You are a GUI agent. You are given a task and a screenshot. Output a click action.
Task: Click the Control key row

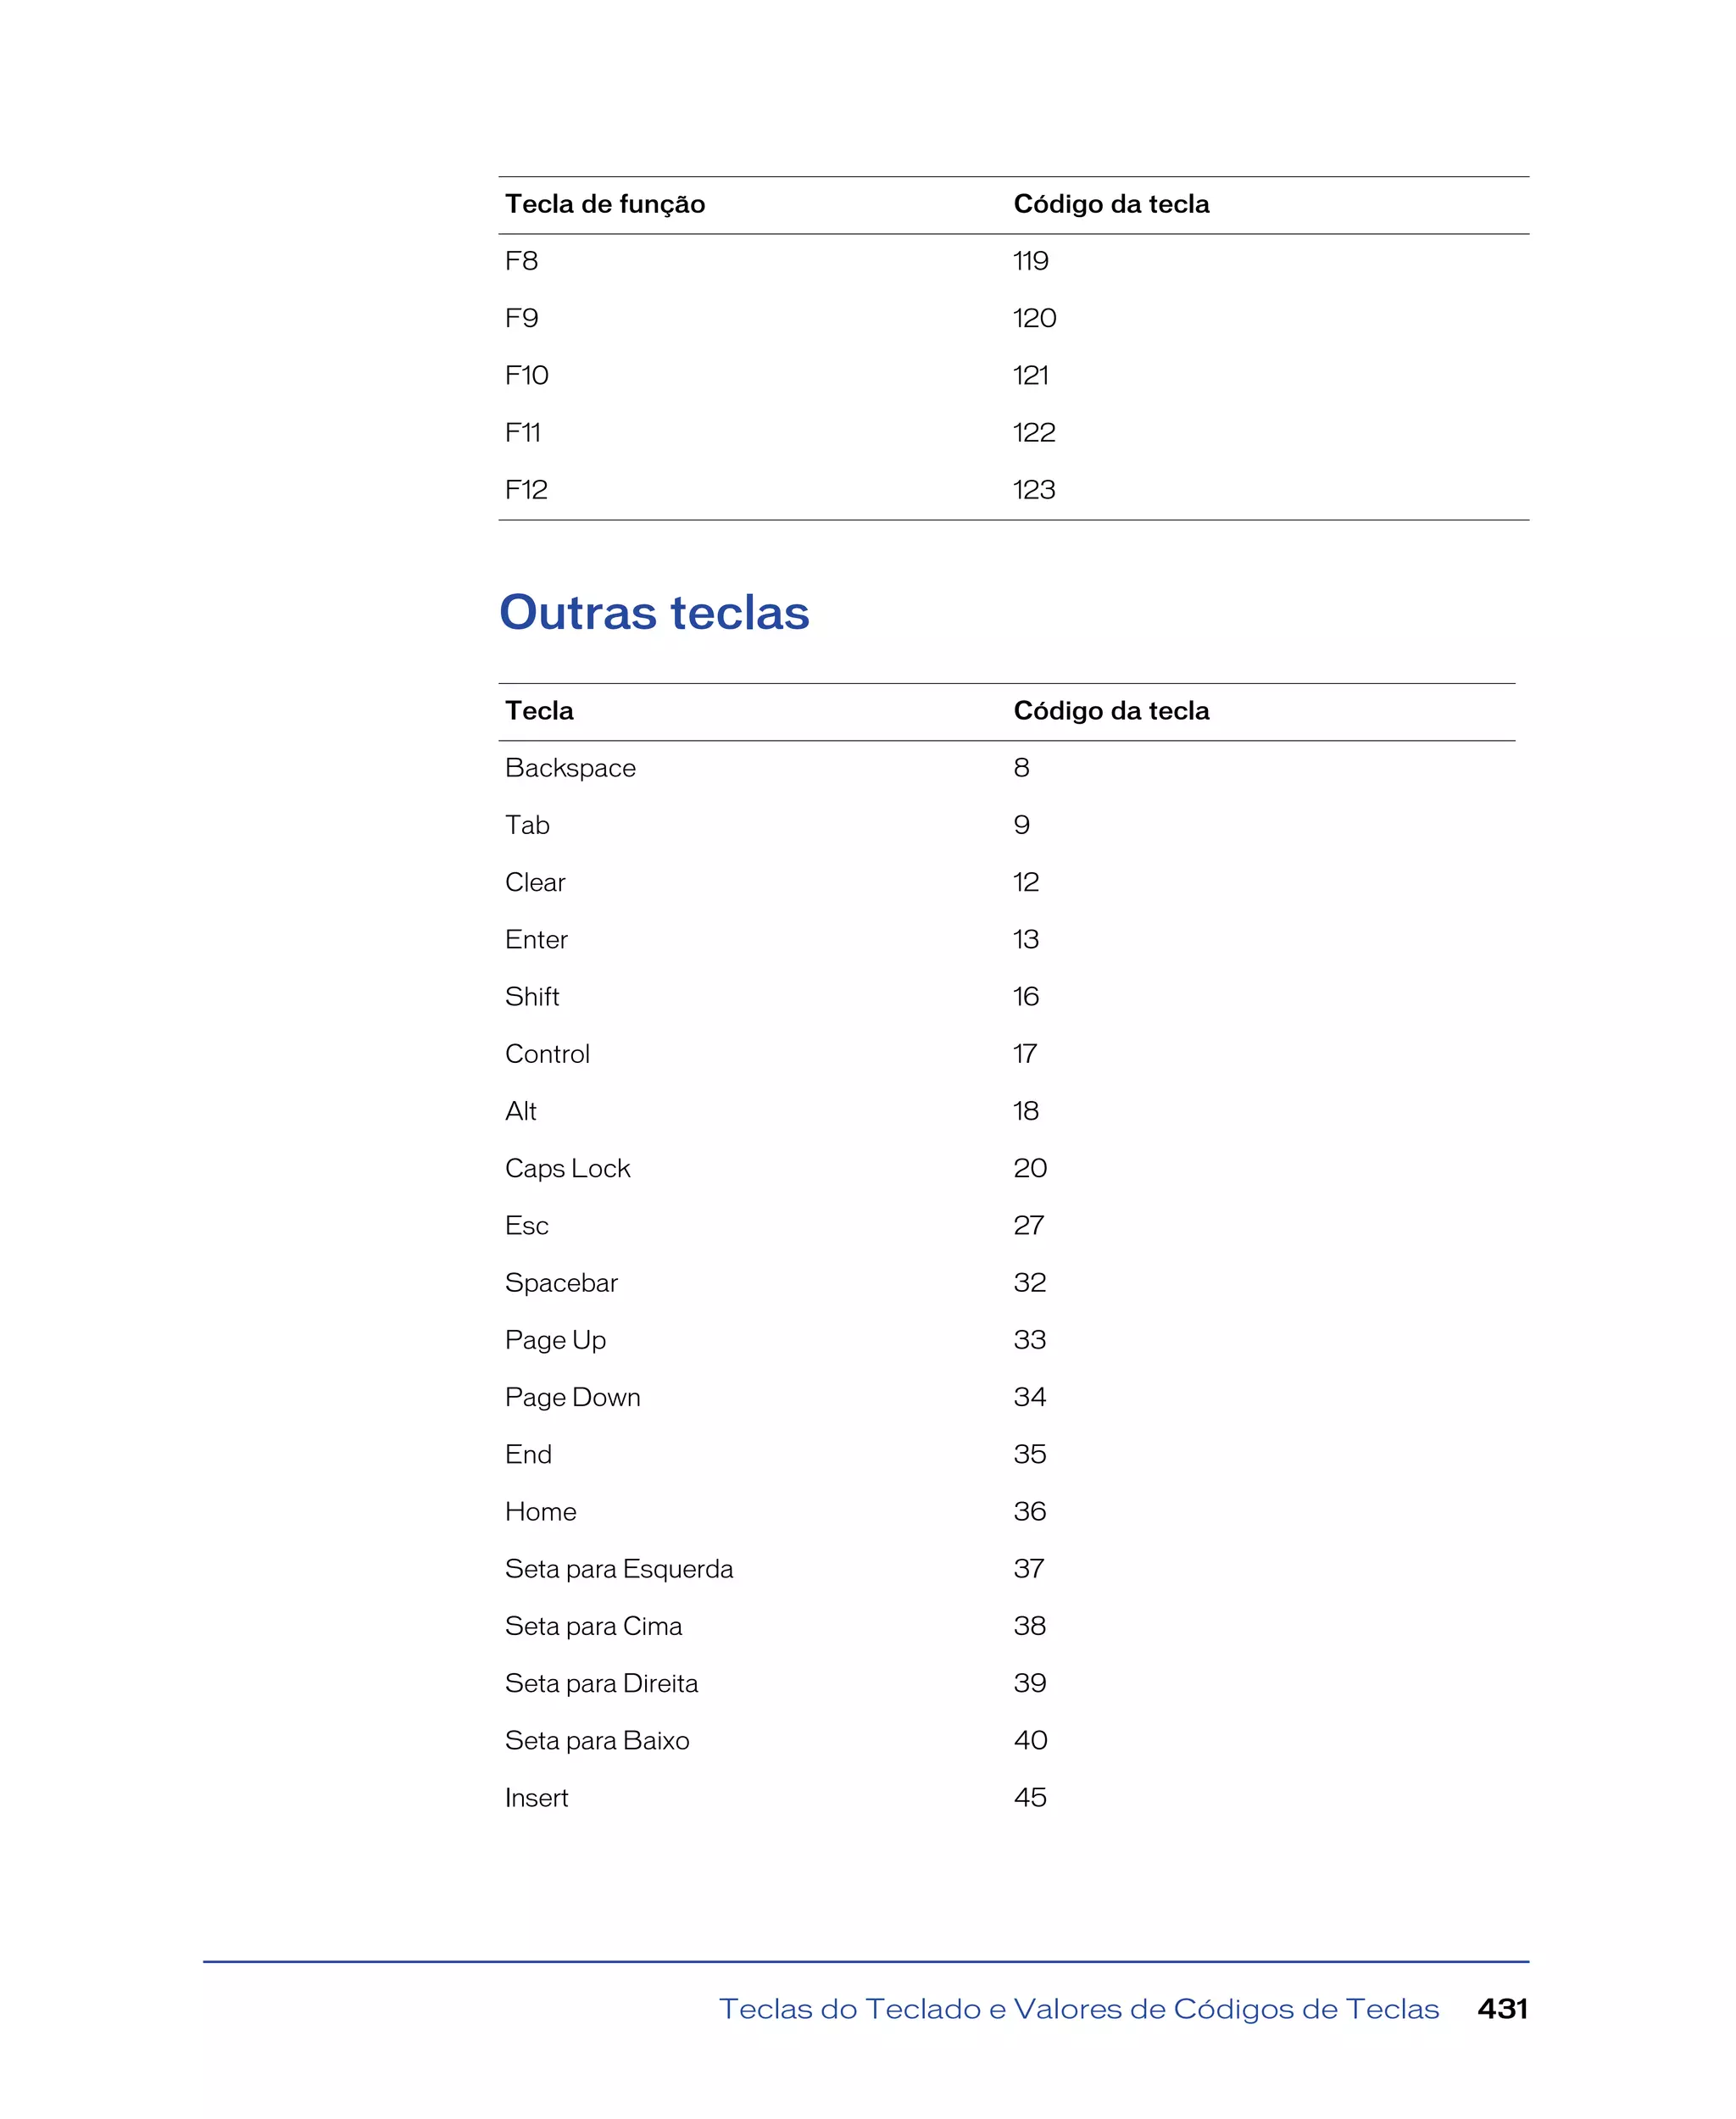point(1007,1054)
